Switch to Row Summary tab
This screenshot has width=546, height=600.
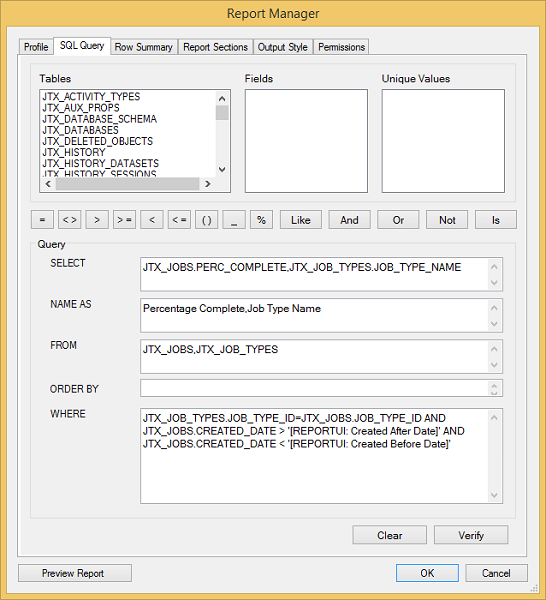(x=143, y=47)
